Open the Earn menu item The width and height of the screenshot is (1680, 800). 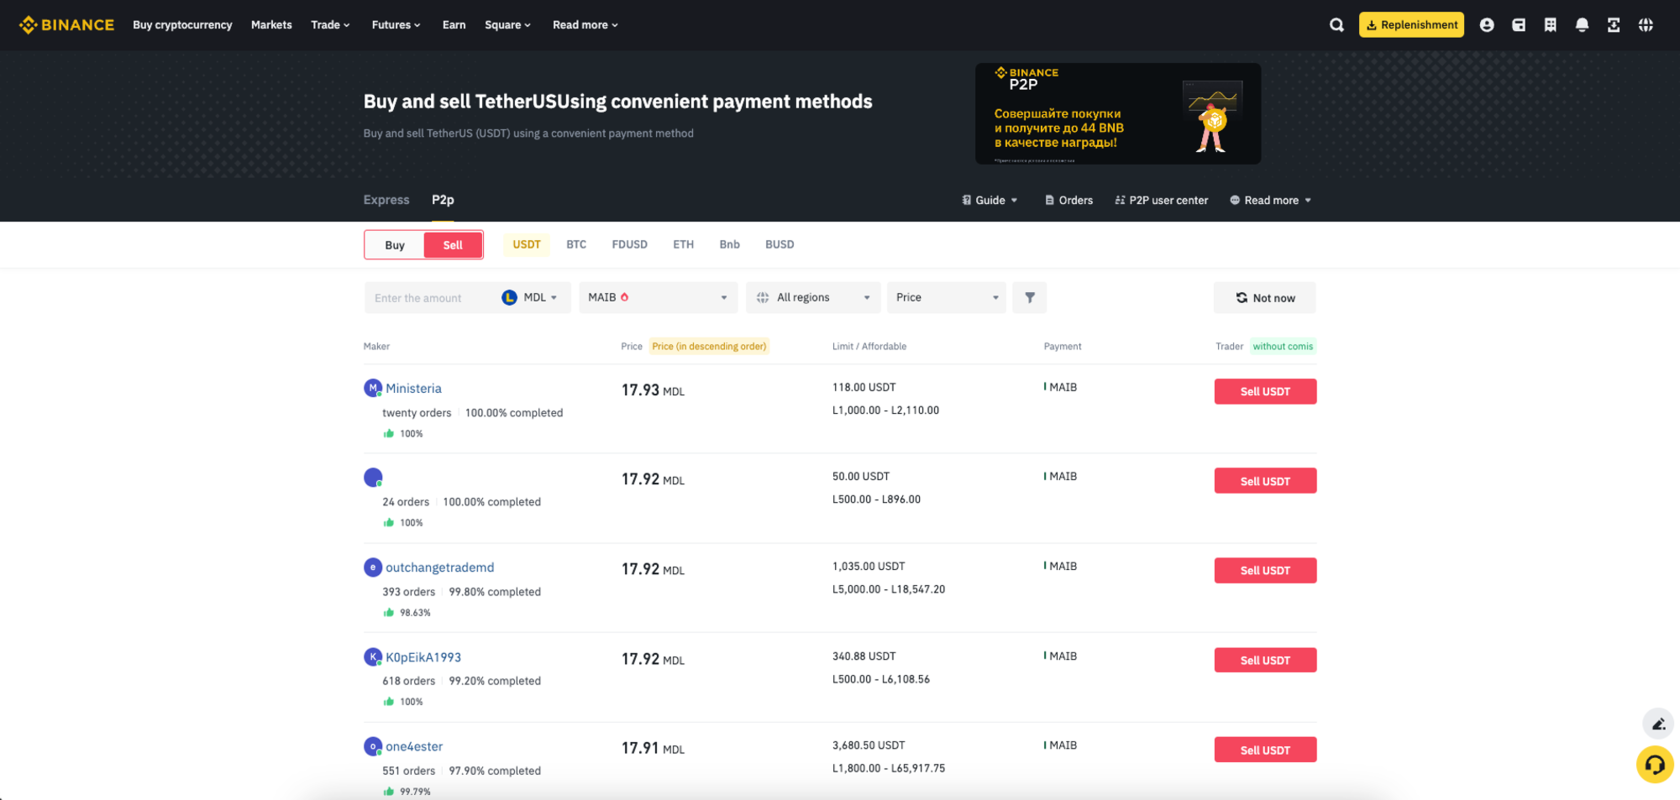(454, 25)
